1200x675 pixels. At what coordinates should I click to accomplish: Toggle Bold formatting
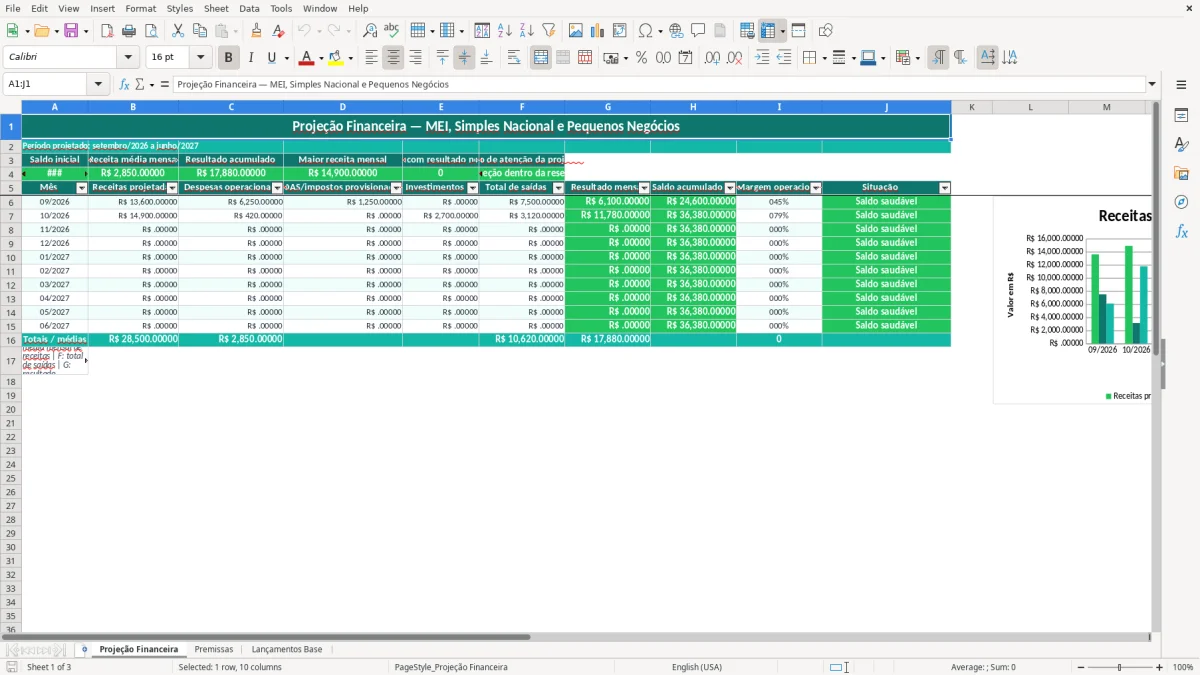(229, 58)
